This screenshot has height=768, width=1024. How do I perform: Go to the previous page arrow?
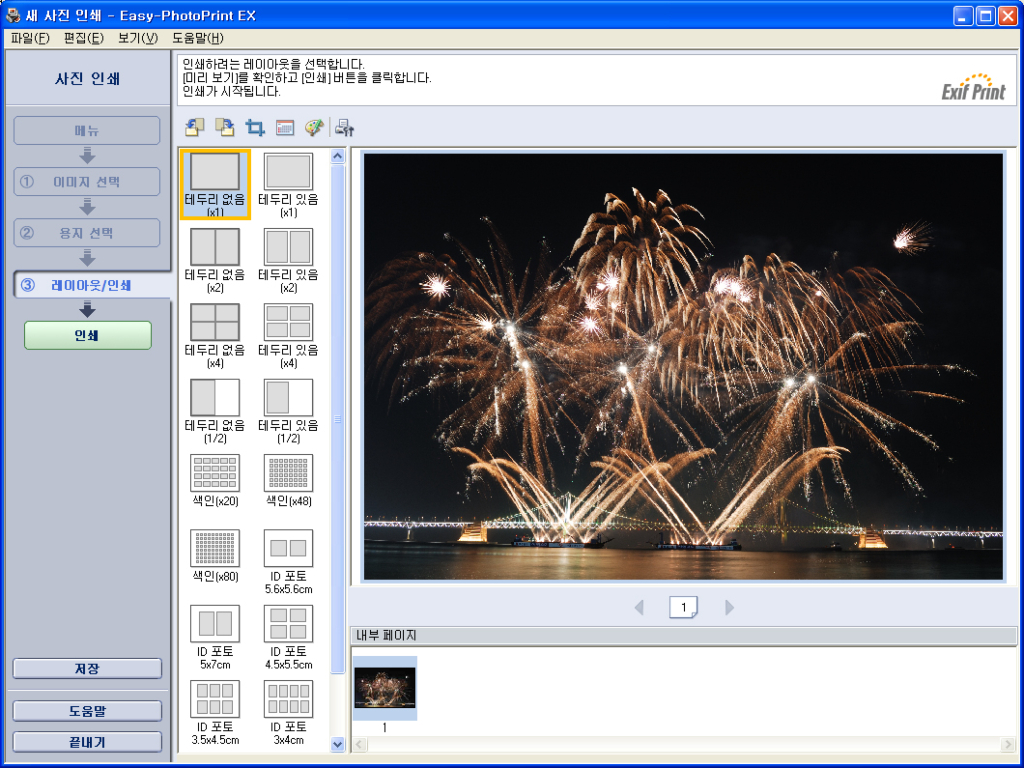pyautogui.click(x=639, y=607)
